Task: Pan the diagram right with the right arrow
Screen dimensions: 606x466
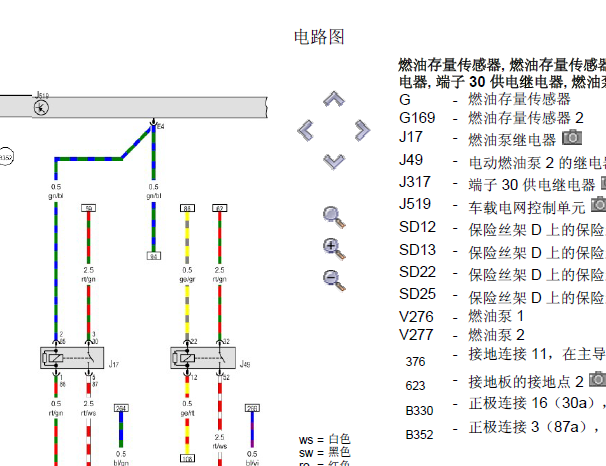Action: 363,131
